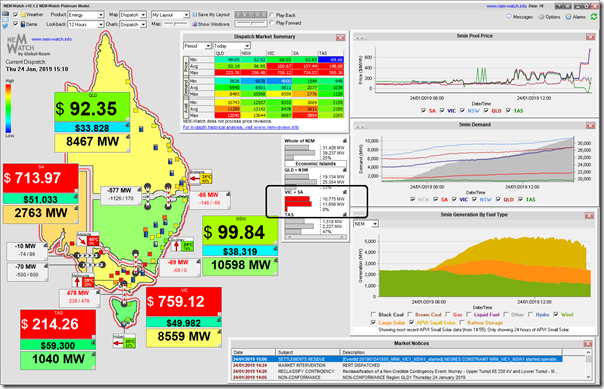Viewport: 604px width, 389px height.
Task: Click Save My Layout
Action: click(x=211, y=15)
